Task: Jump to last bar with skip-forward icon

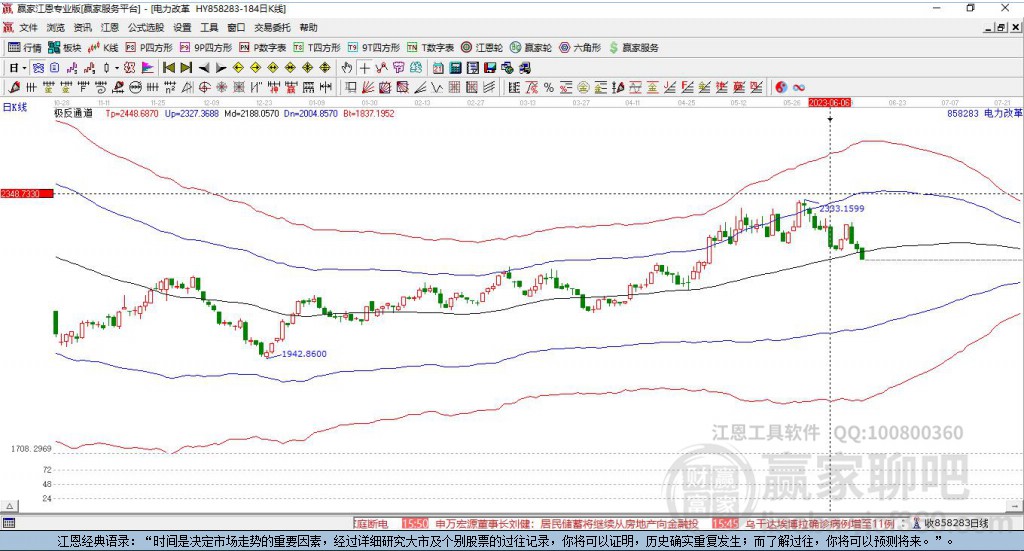Action: pyautogui.click(x=186, y=68)
